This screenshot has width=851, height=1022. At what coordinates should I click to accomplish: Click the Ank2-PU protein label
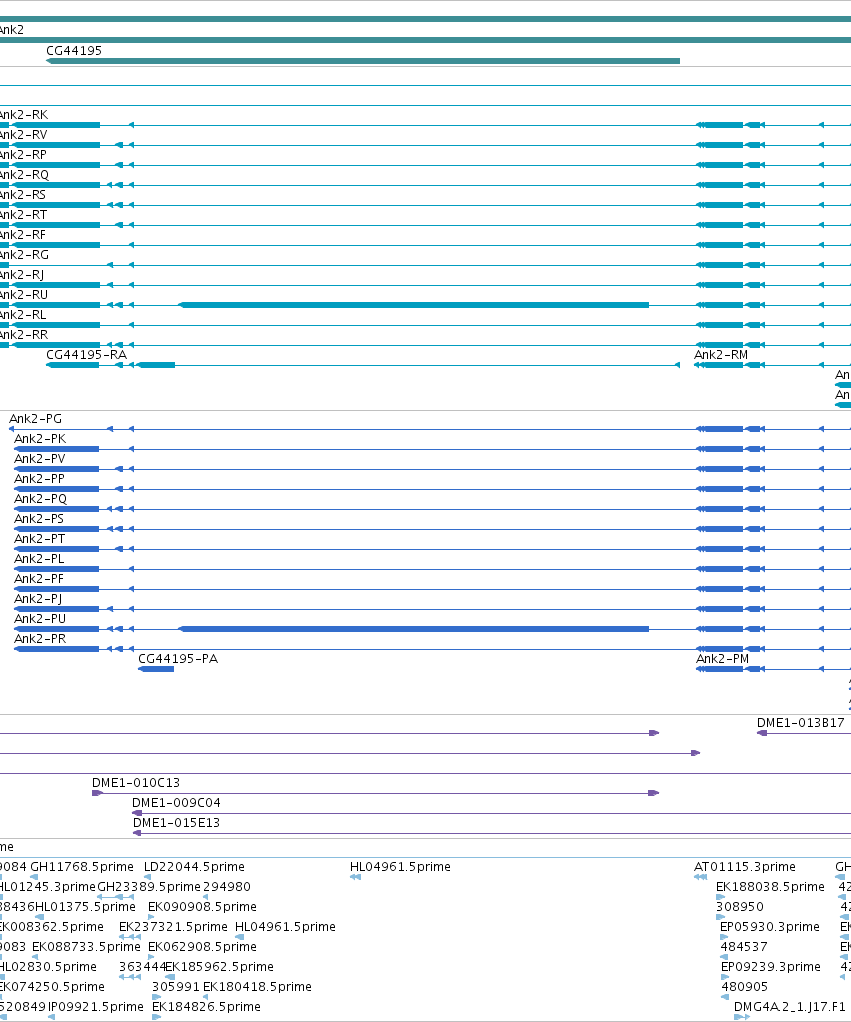click(40, 619)
